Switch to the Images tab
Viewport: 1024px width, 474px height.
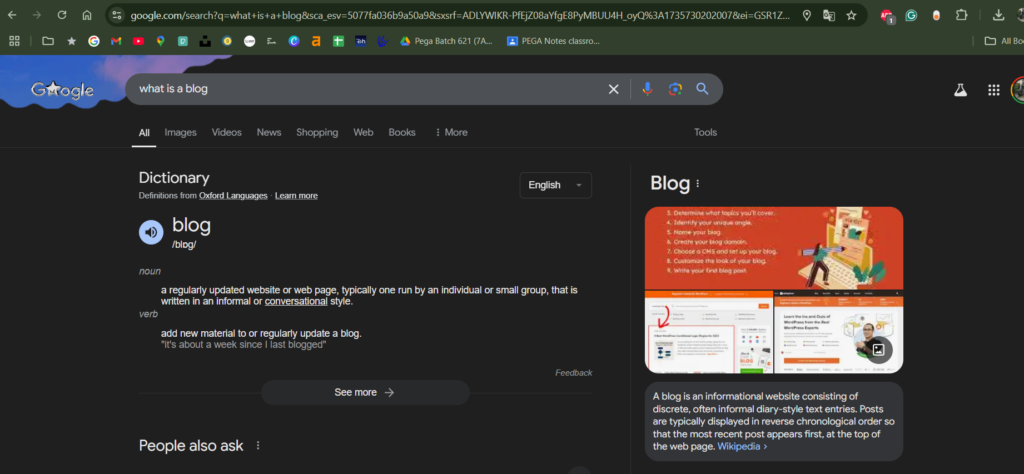click(x=180, y=132)
